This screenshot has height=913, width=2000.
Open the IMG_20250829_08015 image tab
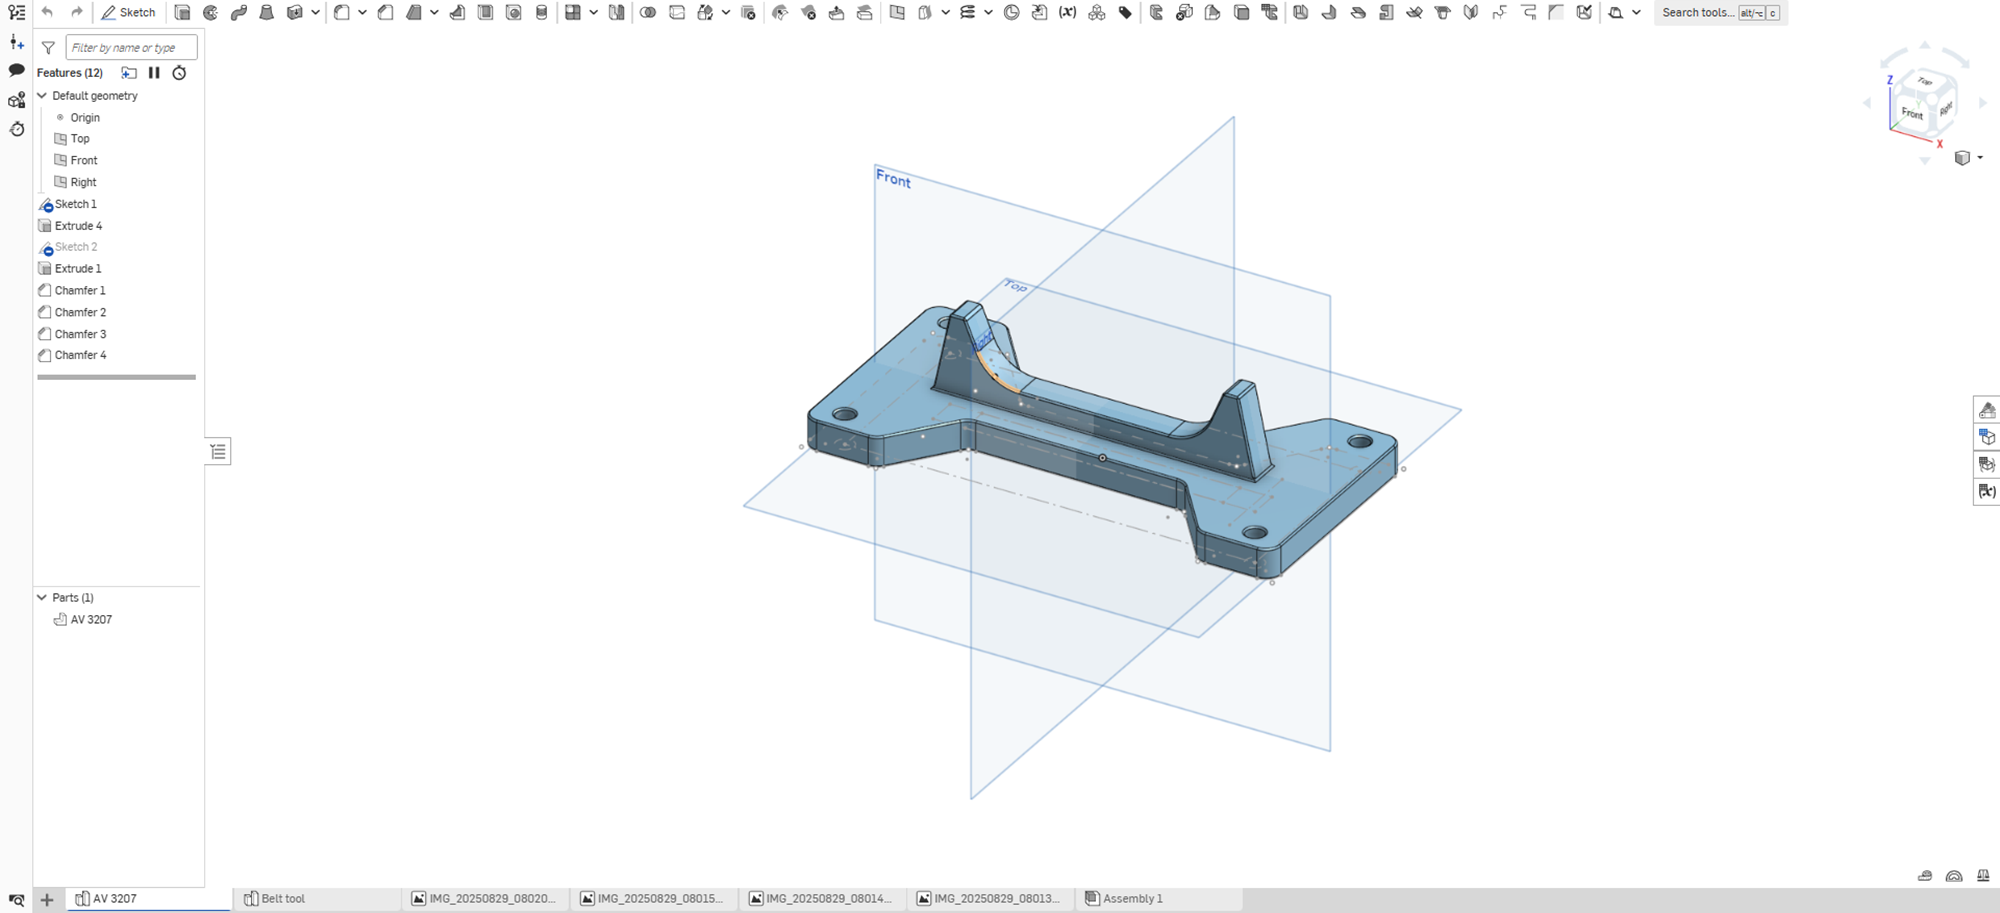[x=653, y=899]
